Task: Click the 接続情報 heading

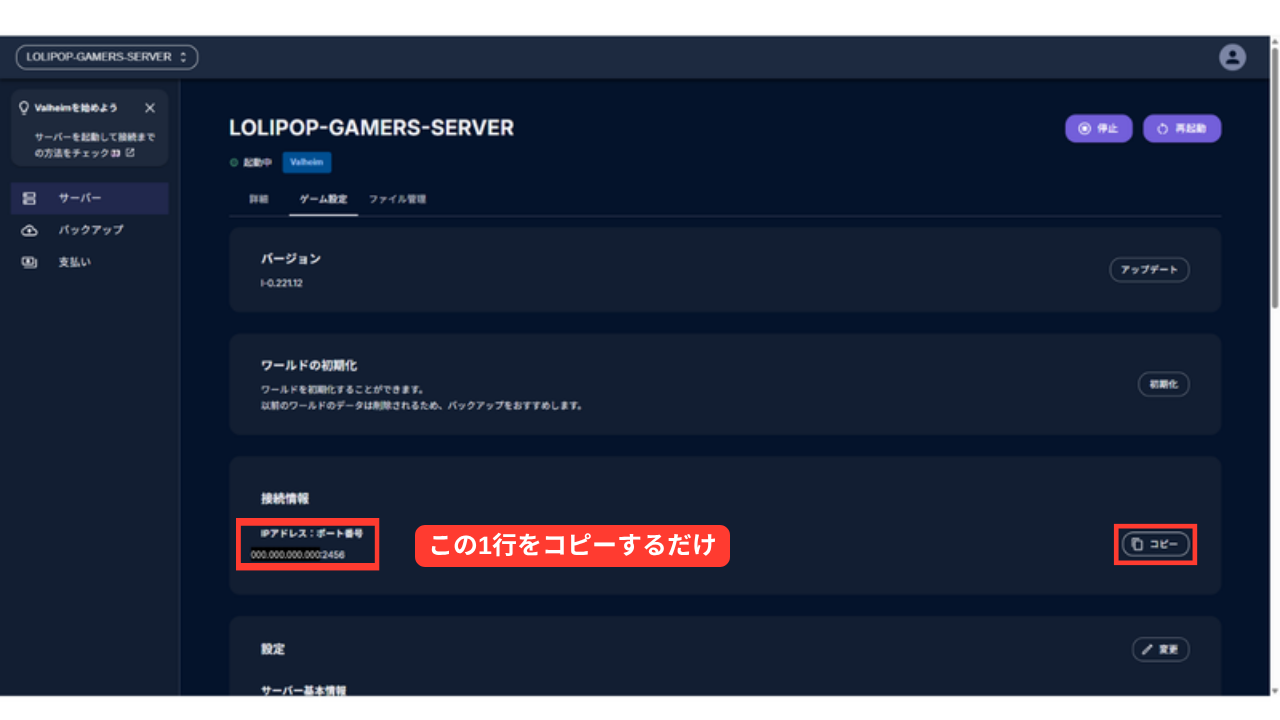Action: tap(285, 498)
